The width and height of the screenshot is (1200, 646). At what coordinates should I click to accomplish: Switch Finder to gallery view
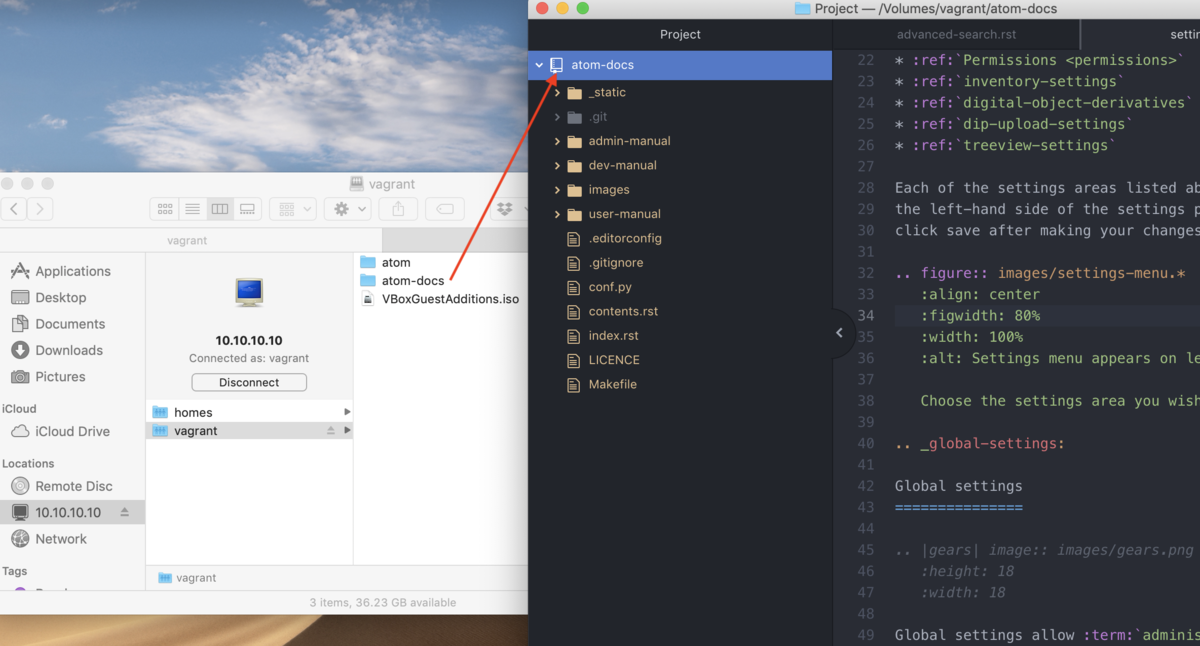pyautogui.click(x=247, y=209)
